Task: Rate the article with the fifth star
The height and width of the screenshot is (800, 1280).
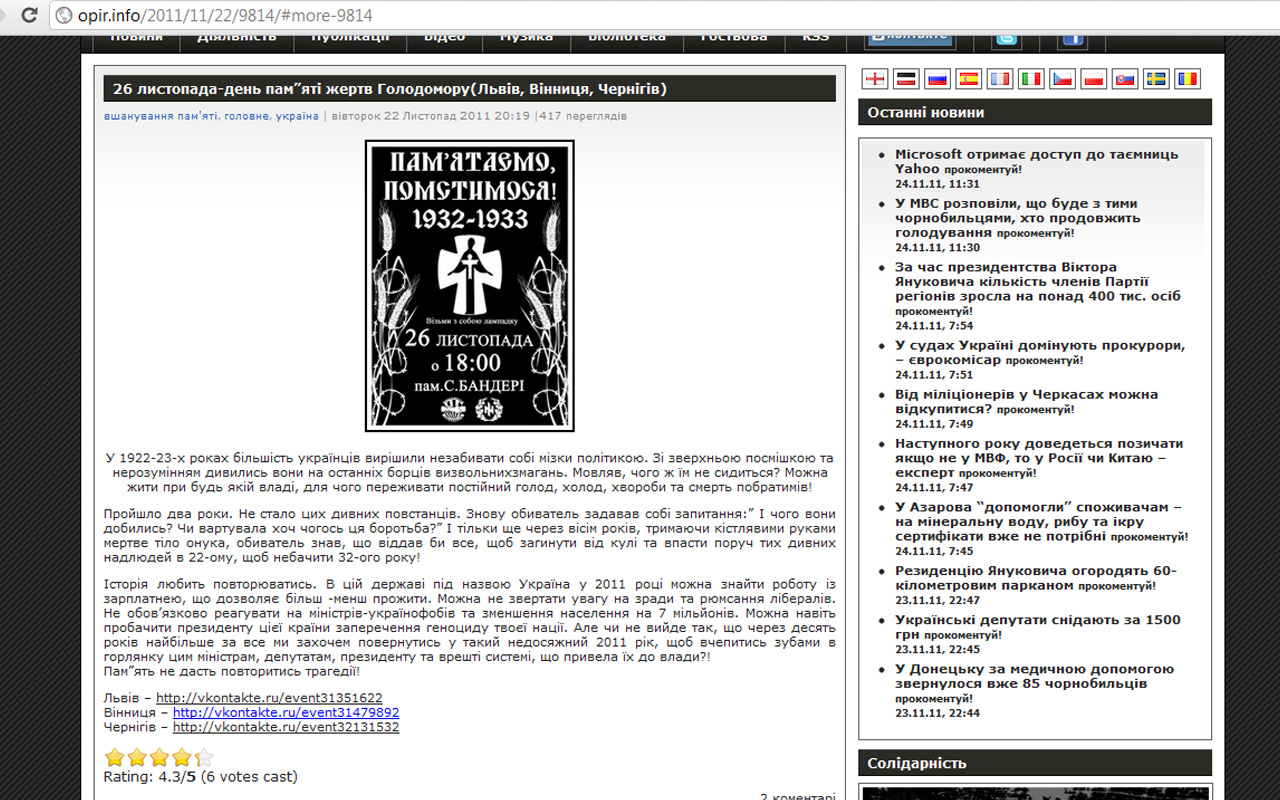Action: pyautogui.click(x=203, y=757)
